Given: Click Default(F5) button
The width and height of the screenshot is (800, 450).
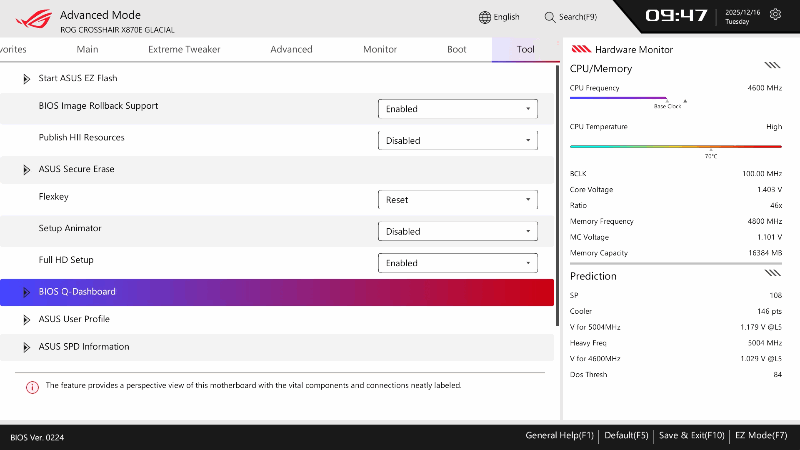Looking at the screenshot, I should click(x=626, y=436).
